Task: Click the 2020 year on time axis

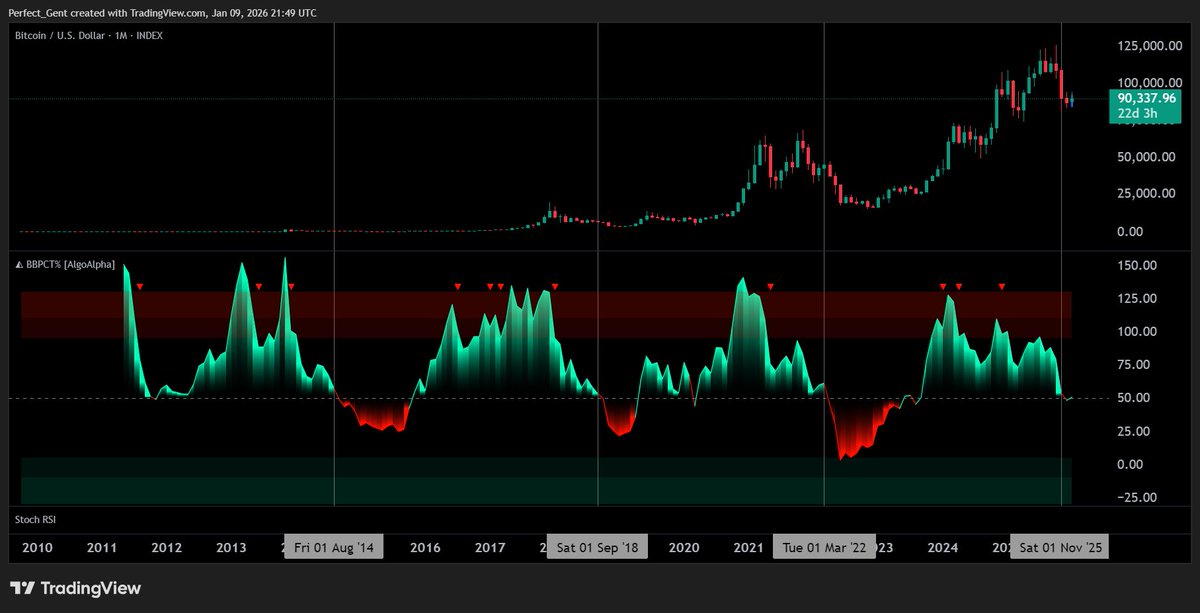Action: click(x=684, y=547)
